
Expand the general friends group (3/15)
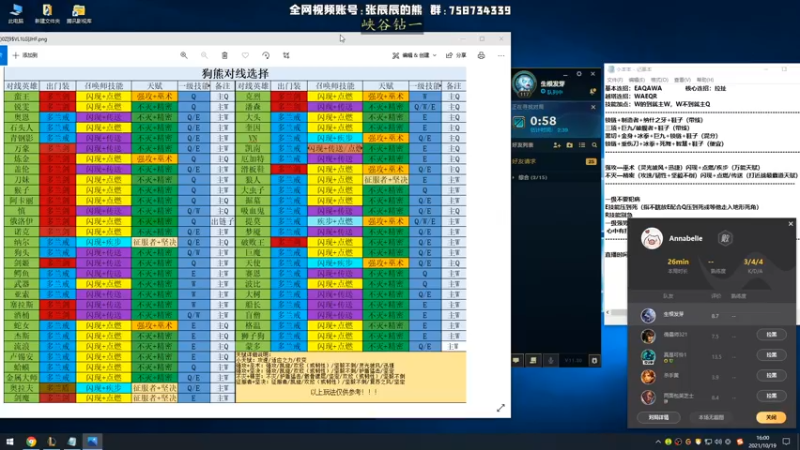[x=532, y=178]
